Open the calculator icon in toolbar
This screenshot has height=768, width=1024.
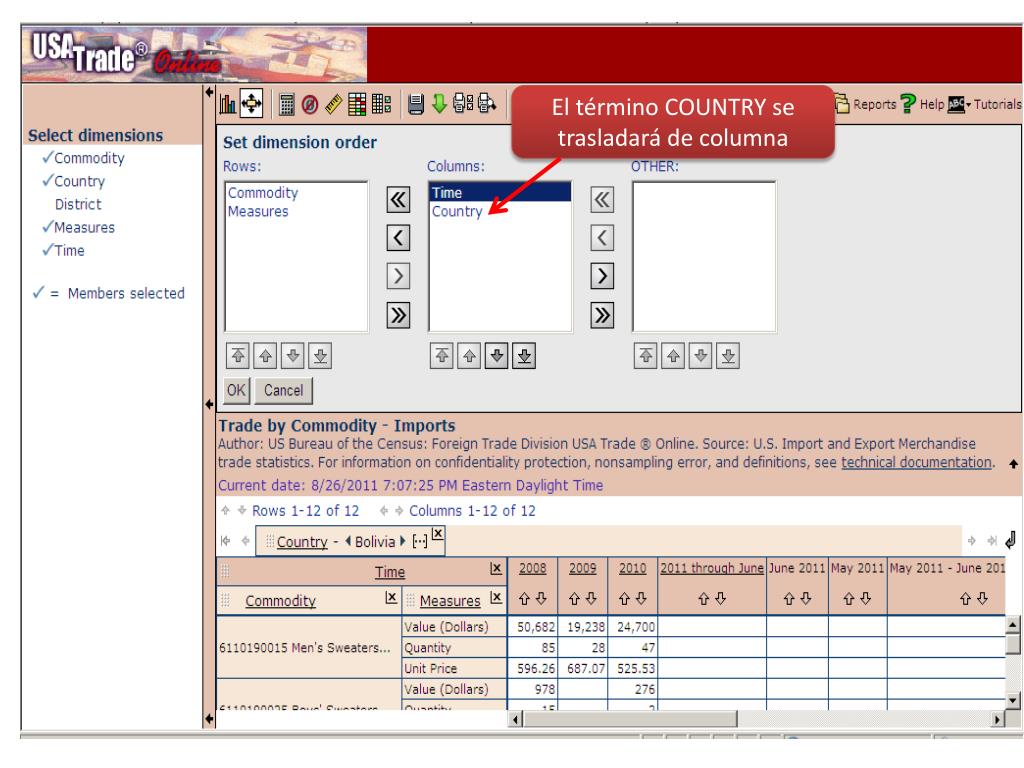coord(286,104)
